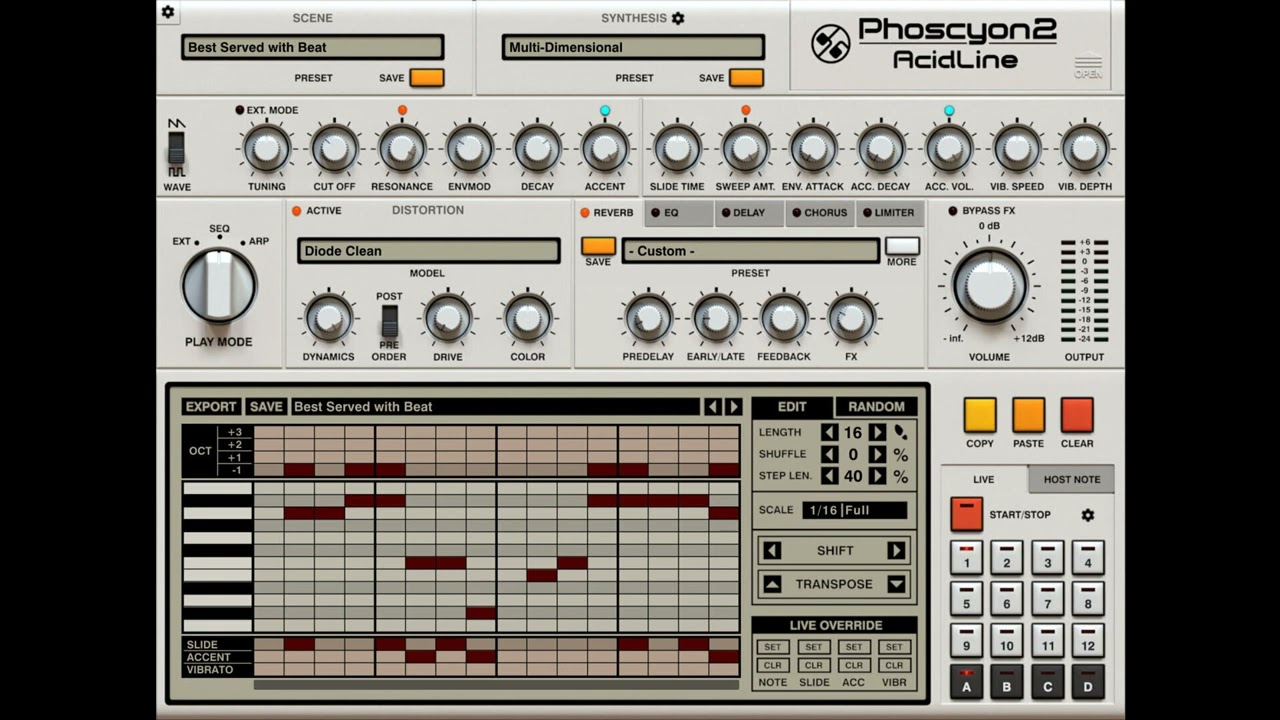Open the Scale 1/16 Full selector
Image resolution: width=1280 pixels, height=720 pixels.
point(855,510)
